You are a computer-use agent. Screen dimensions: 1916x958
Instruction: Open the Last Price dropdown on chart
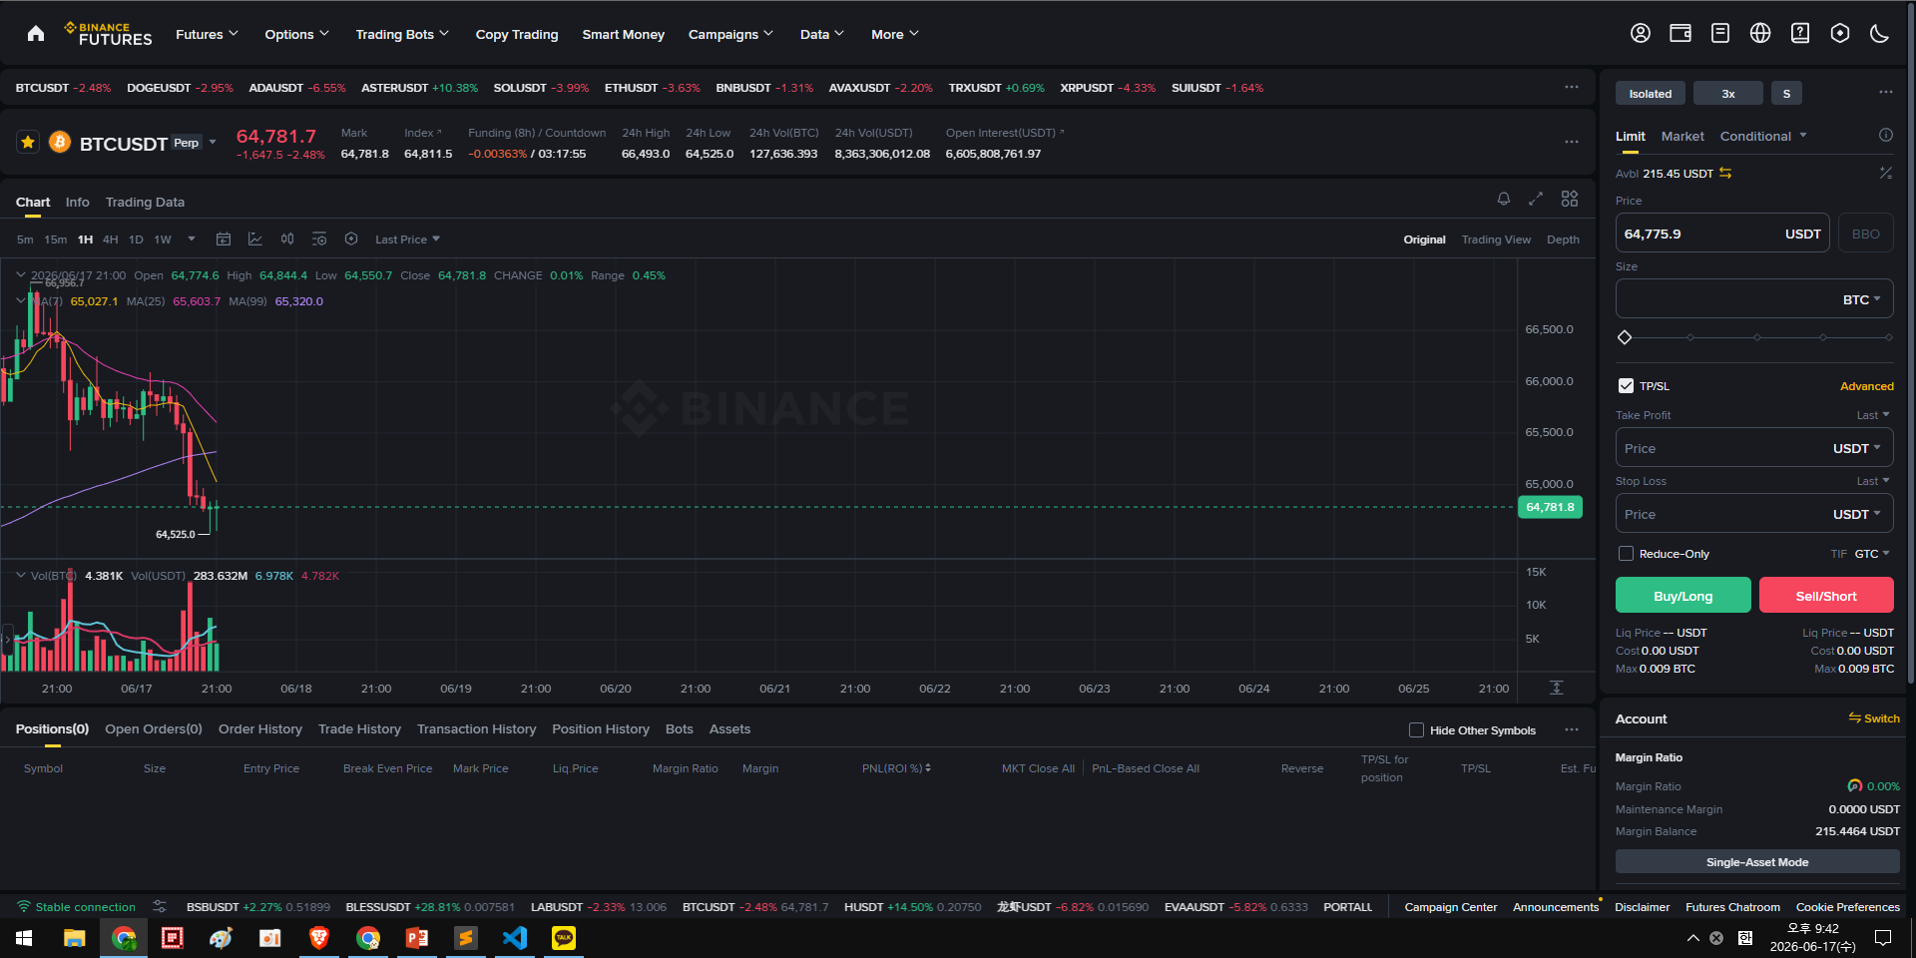pos(407,240)
